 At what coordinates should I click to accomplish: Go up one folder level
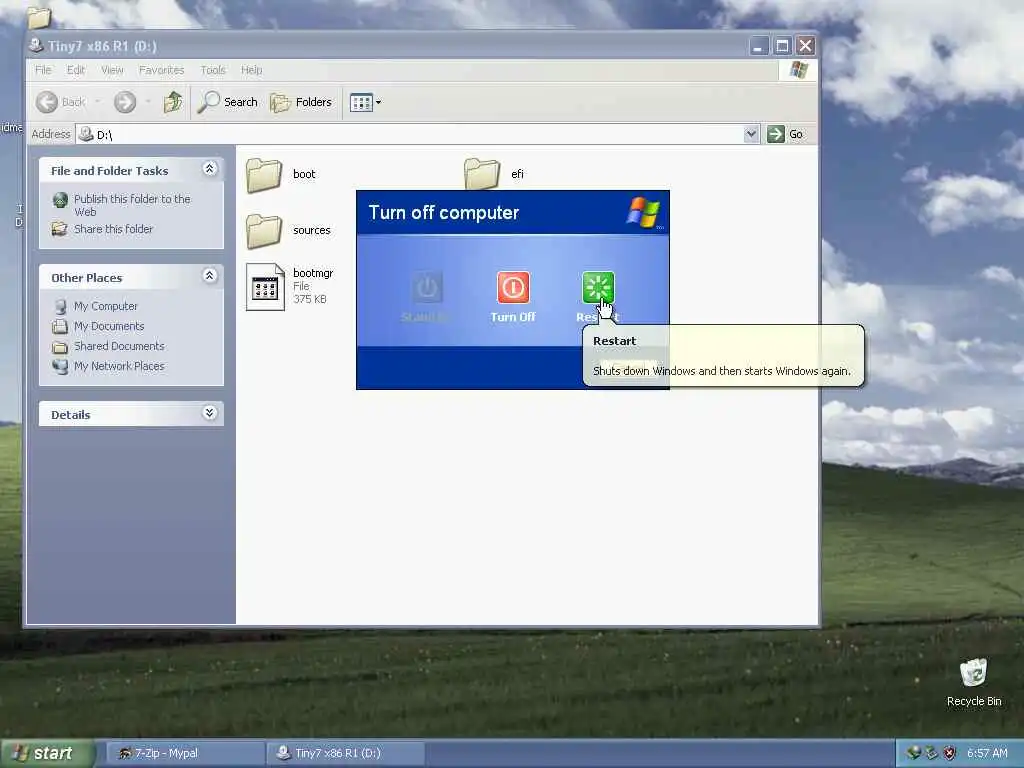click(x=173, y=102)
